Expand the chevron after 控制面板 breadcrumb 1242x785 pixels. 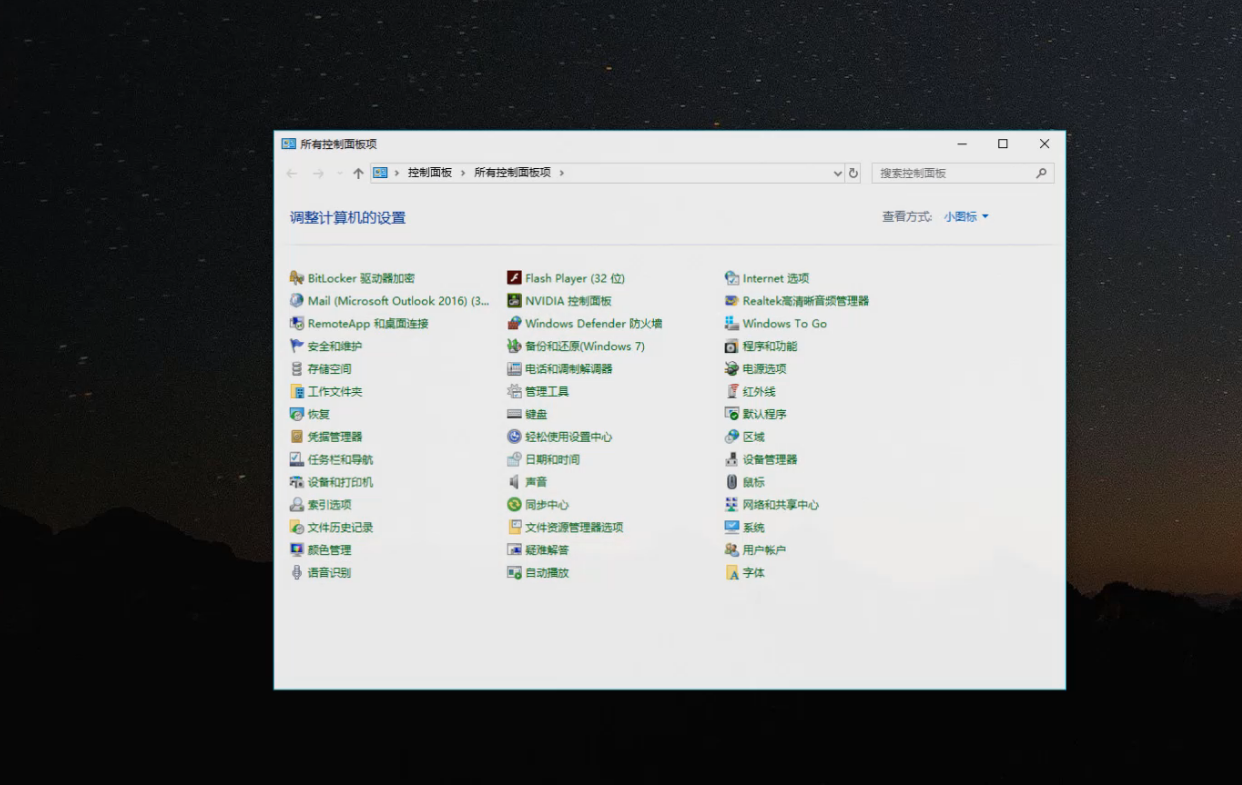click(463, 173)
